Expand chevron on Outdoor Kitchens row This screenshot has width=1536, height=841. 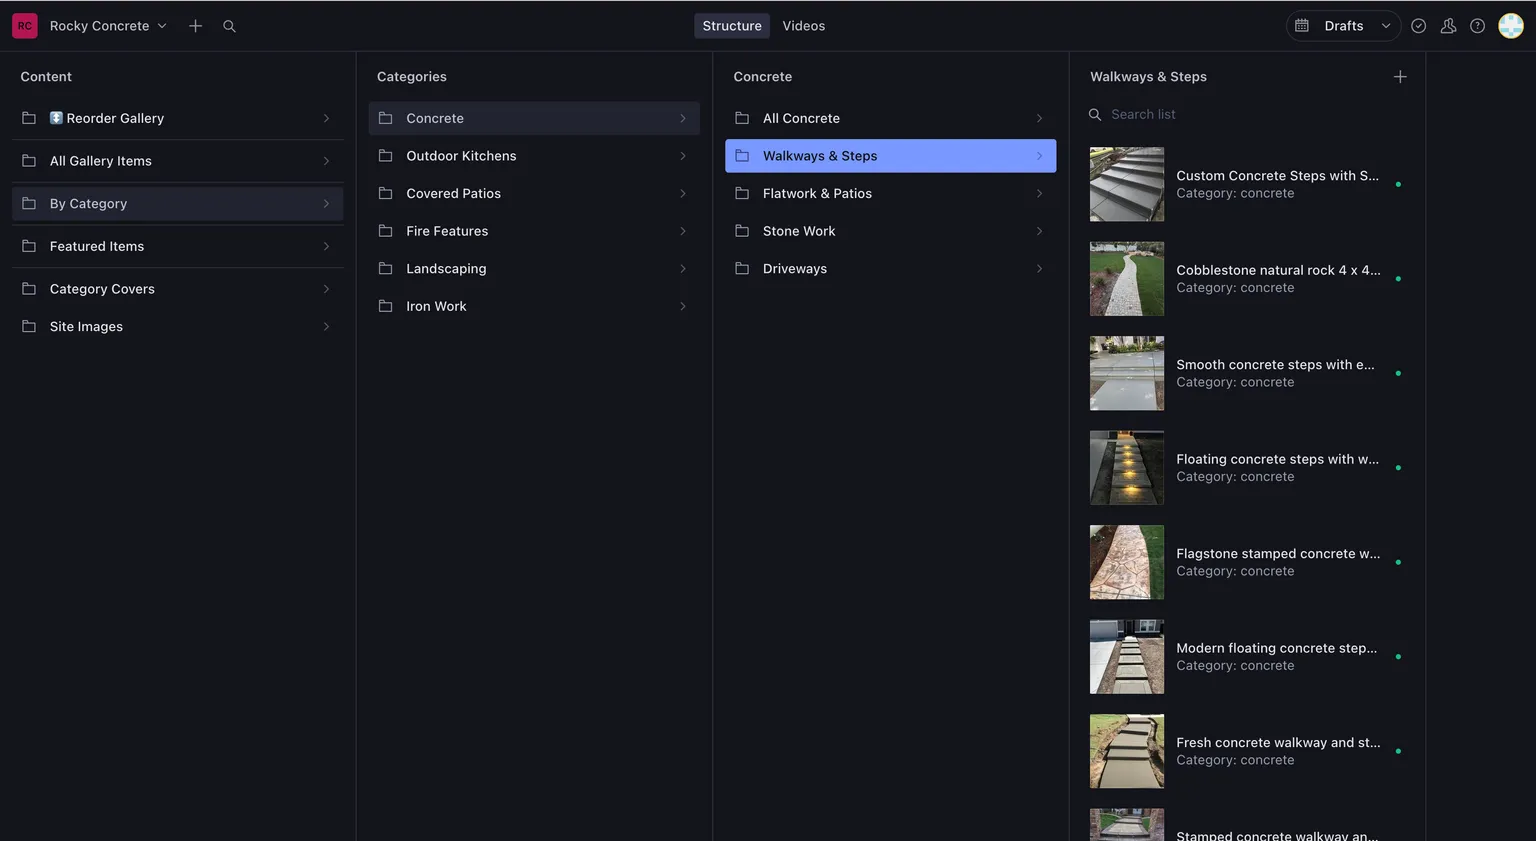pyautogui.click(x=683, y=156)
